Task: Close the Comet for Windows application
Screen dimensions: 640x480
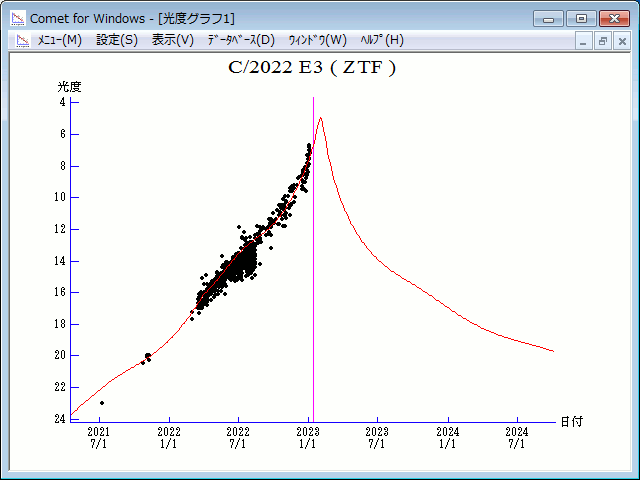Action: [x=613, y=18]
